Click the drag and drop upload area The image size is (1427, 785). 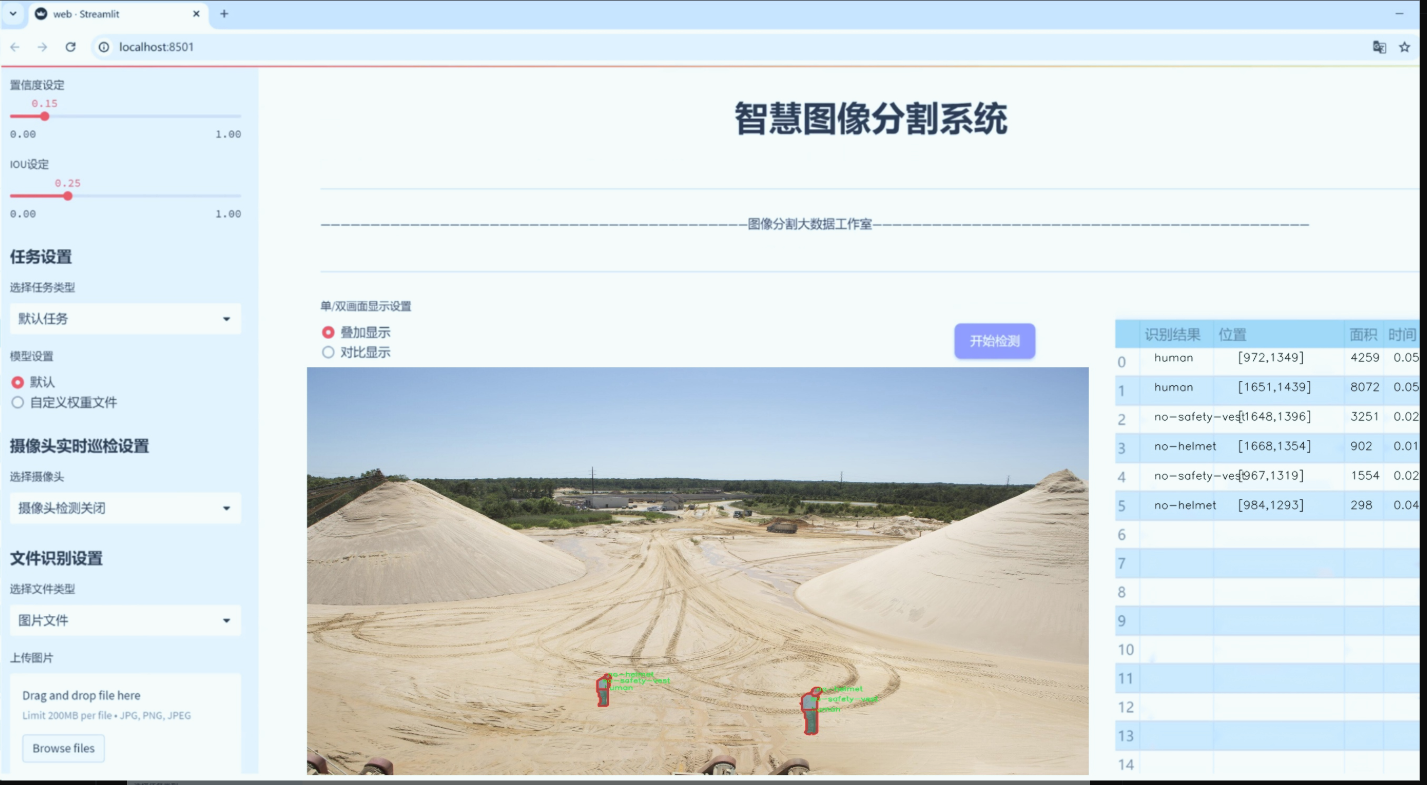(x=125, y=723)
